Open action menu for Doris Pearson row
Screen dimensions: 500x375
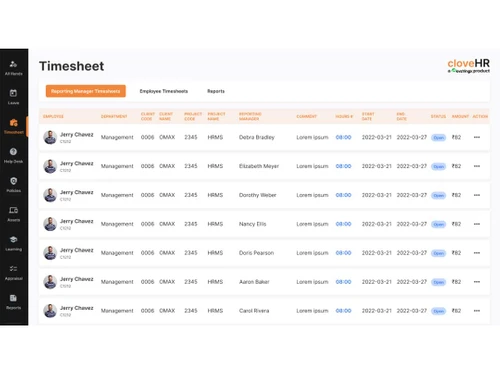[477, 253]
